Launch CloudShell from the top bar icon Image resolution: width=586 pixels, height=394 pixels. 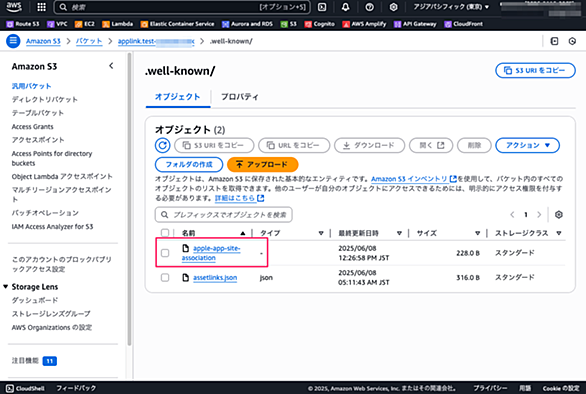point(322,7)
